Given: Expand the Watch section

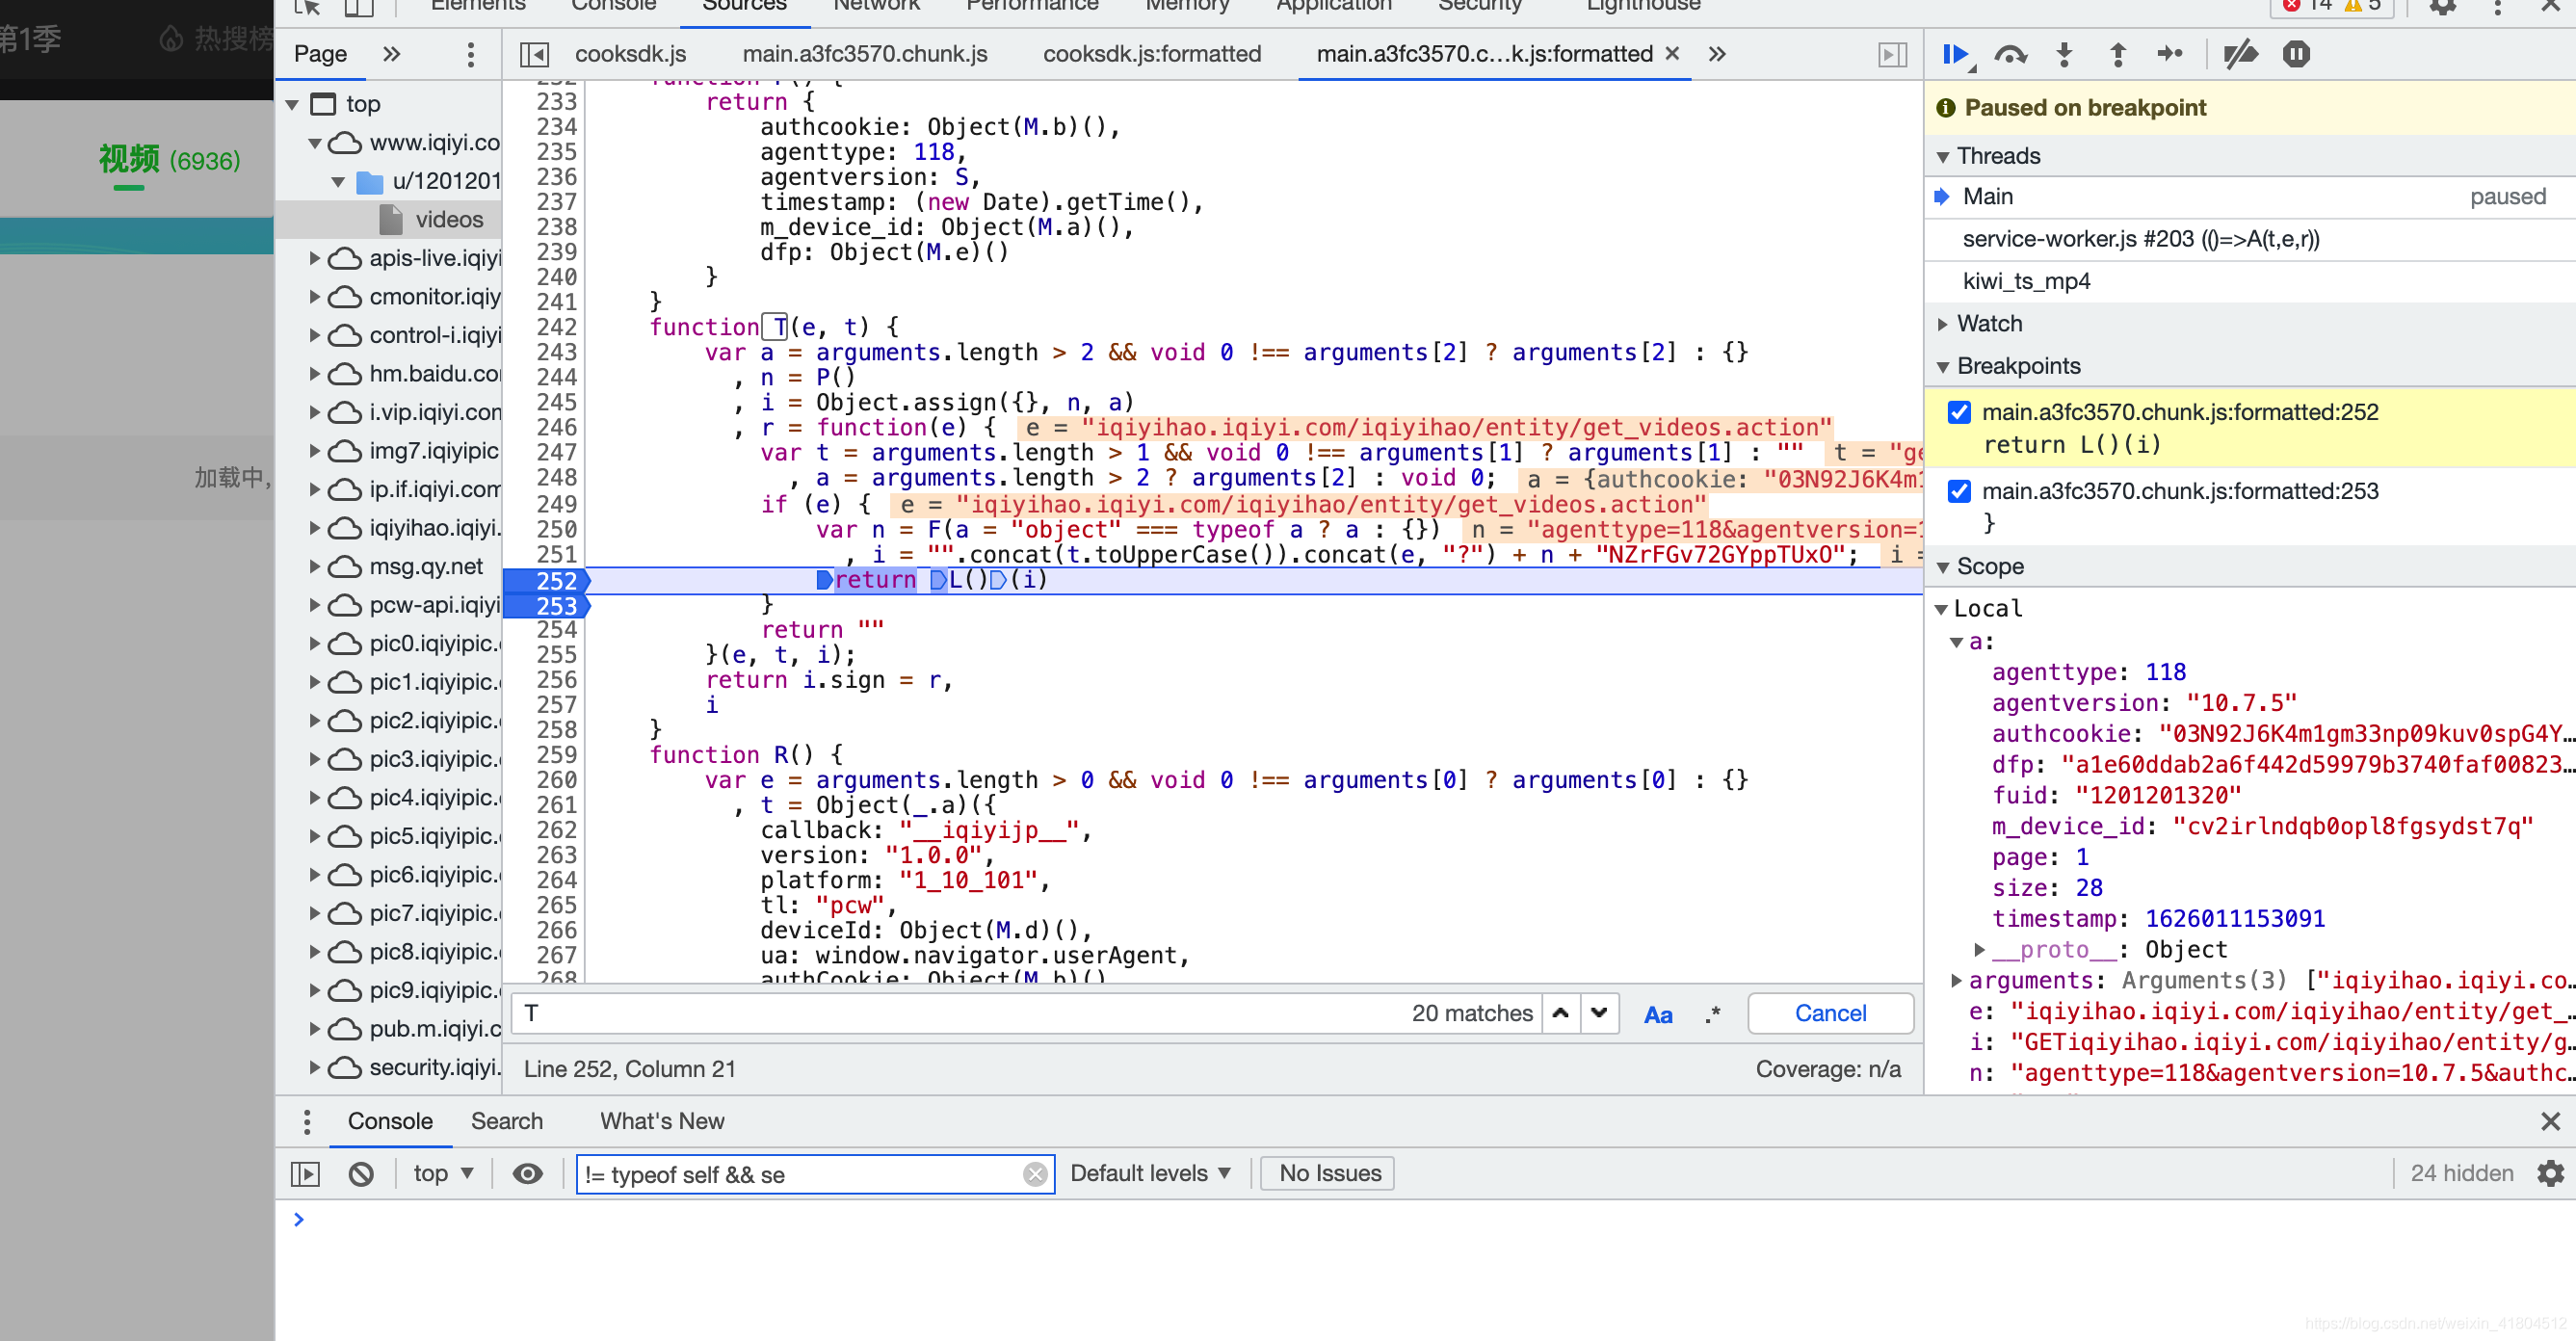Looking at the screenshot, I should (x=1943, y=324).
